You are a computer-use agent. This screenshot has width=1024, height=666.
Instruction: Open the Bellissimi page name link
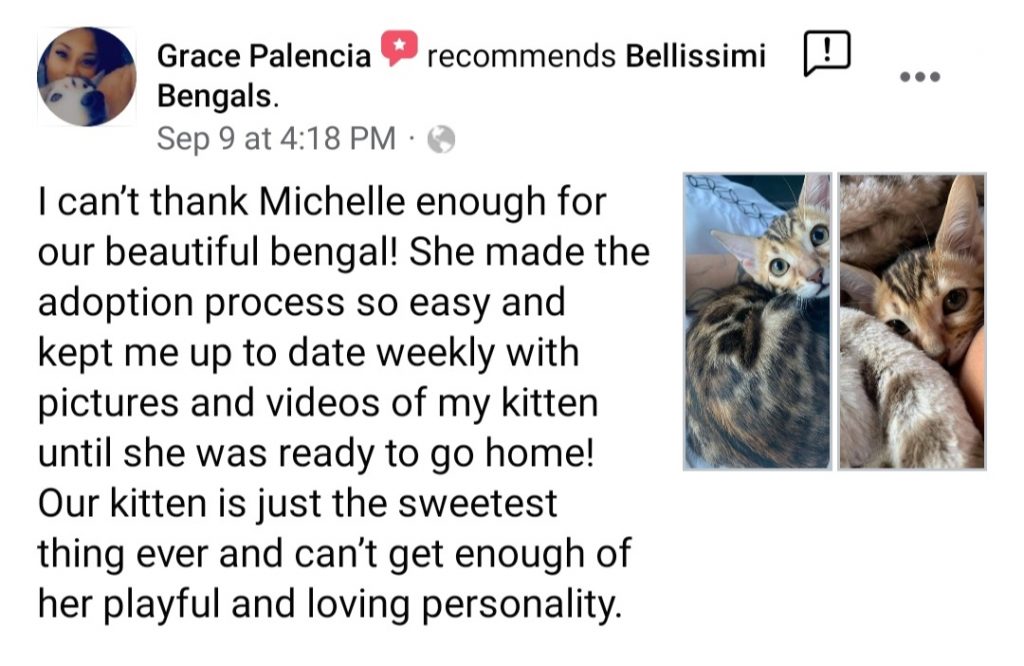pos(695,57)
